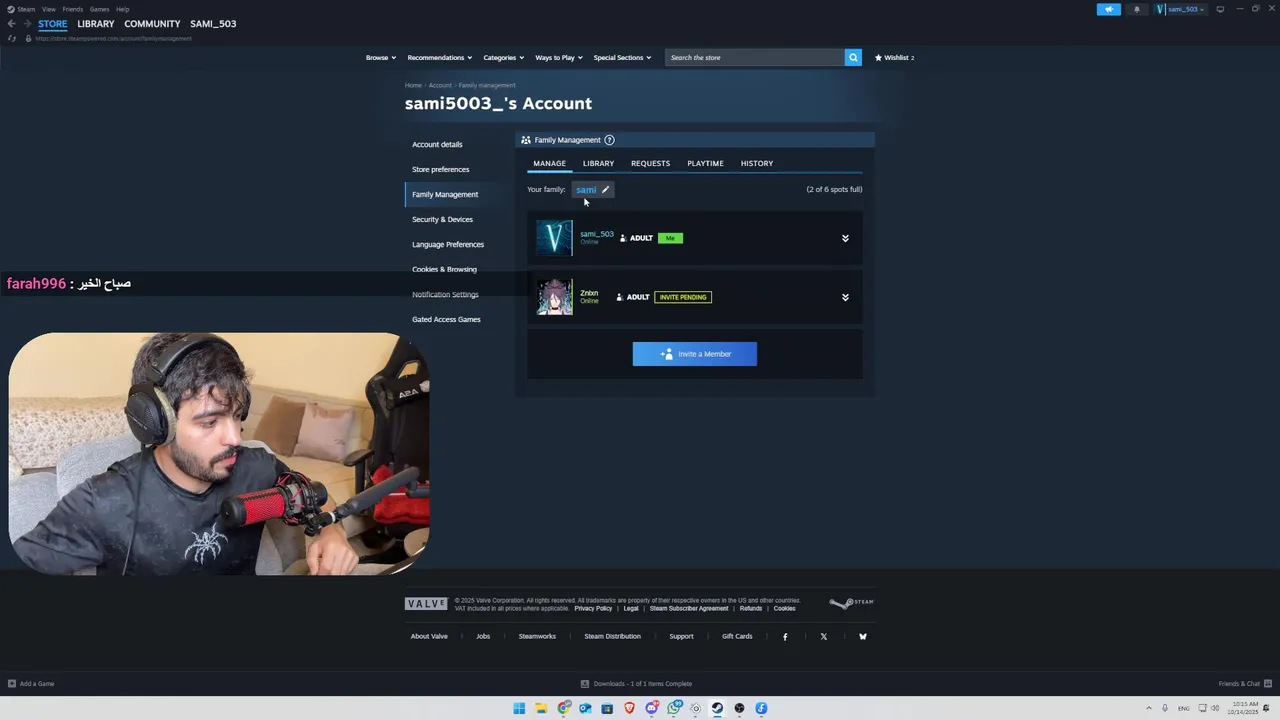Click Invite a Member button
Image resolution: width=1280 pixels, height=720 pixels.
point(695,354)
